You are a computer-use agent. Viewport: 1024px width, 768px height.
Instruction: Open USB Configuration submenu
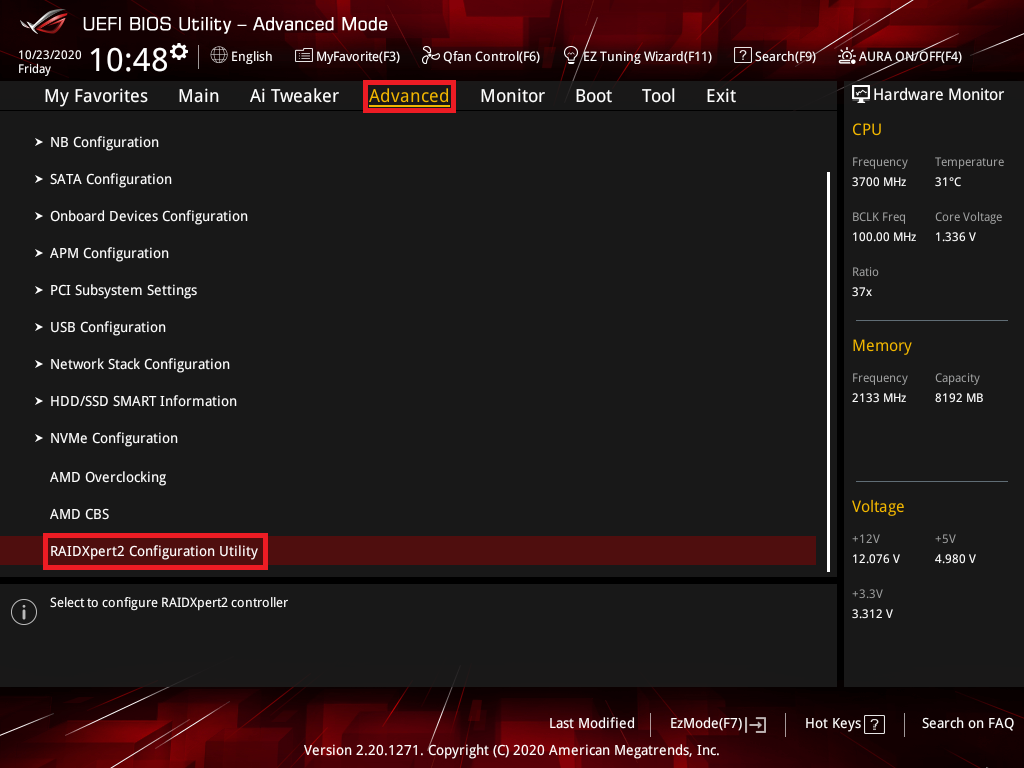(x=107, y=327)
